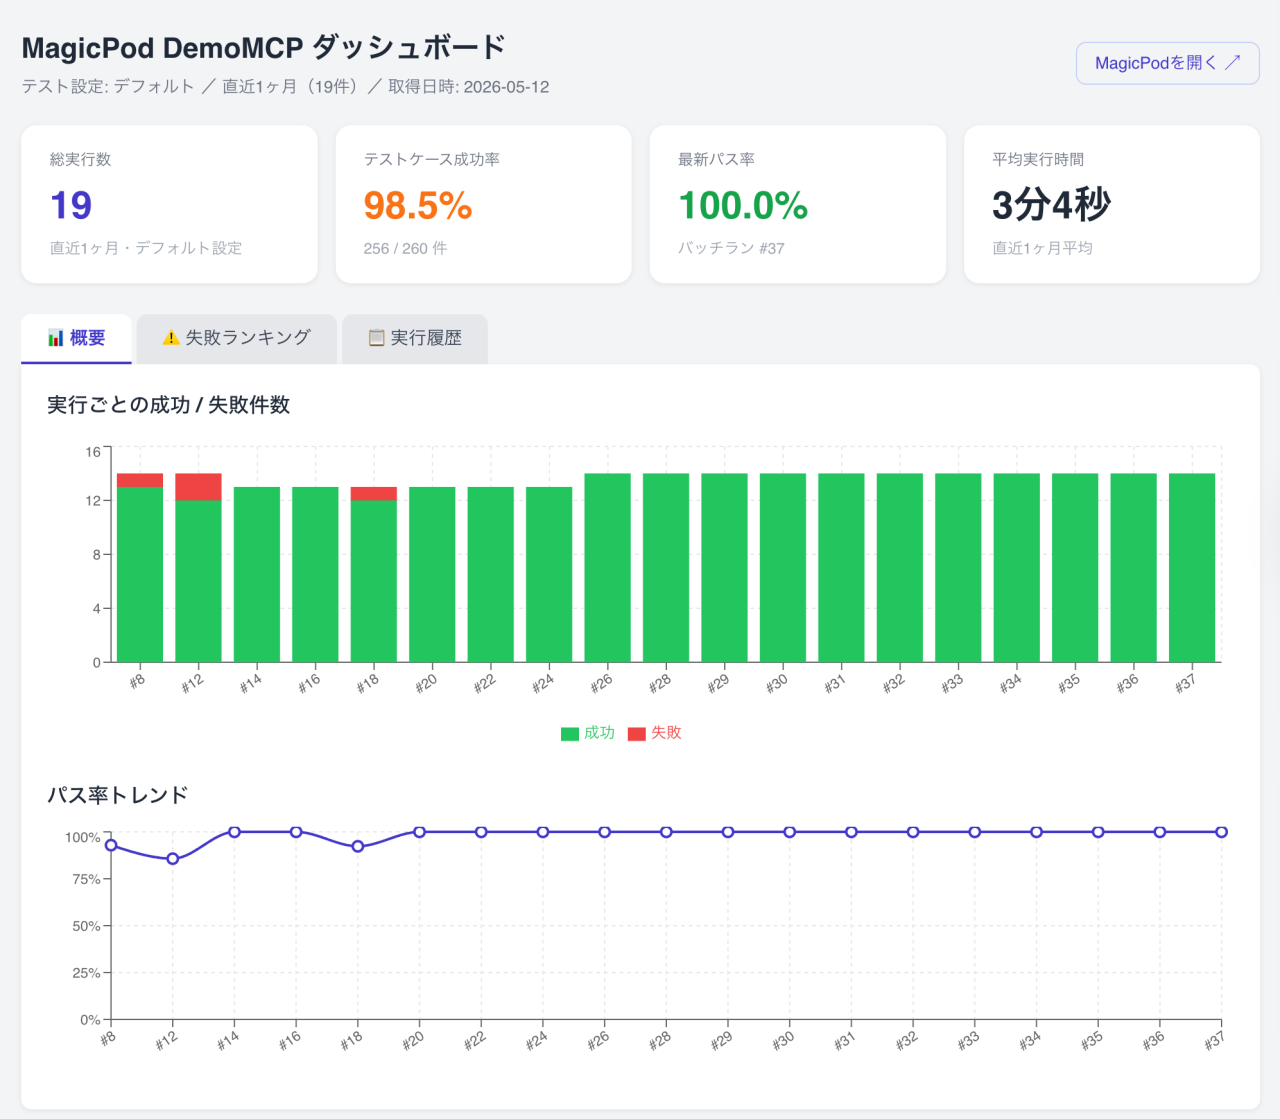
Task: Click the green bar for run #30
Action: pyautogui.click(x=783, y=568)
